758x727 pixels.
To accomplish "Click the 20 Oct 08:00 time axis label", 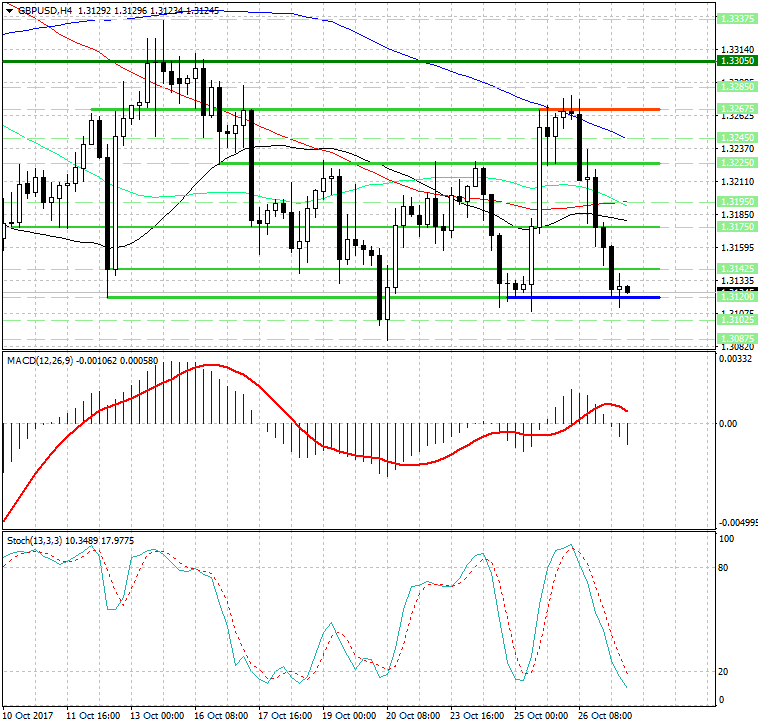I will click(x=415, y=716).
